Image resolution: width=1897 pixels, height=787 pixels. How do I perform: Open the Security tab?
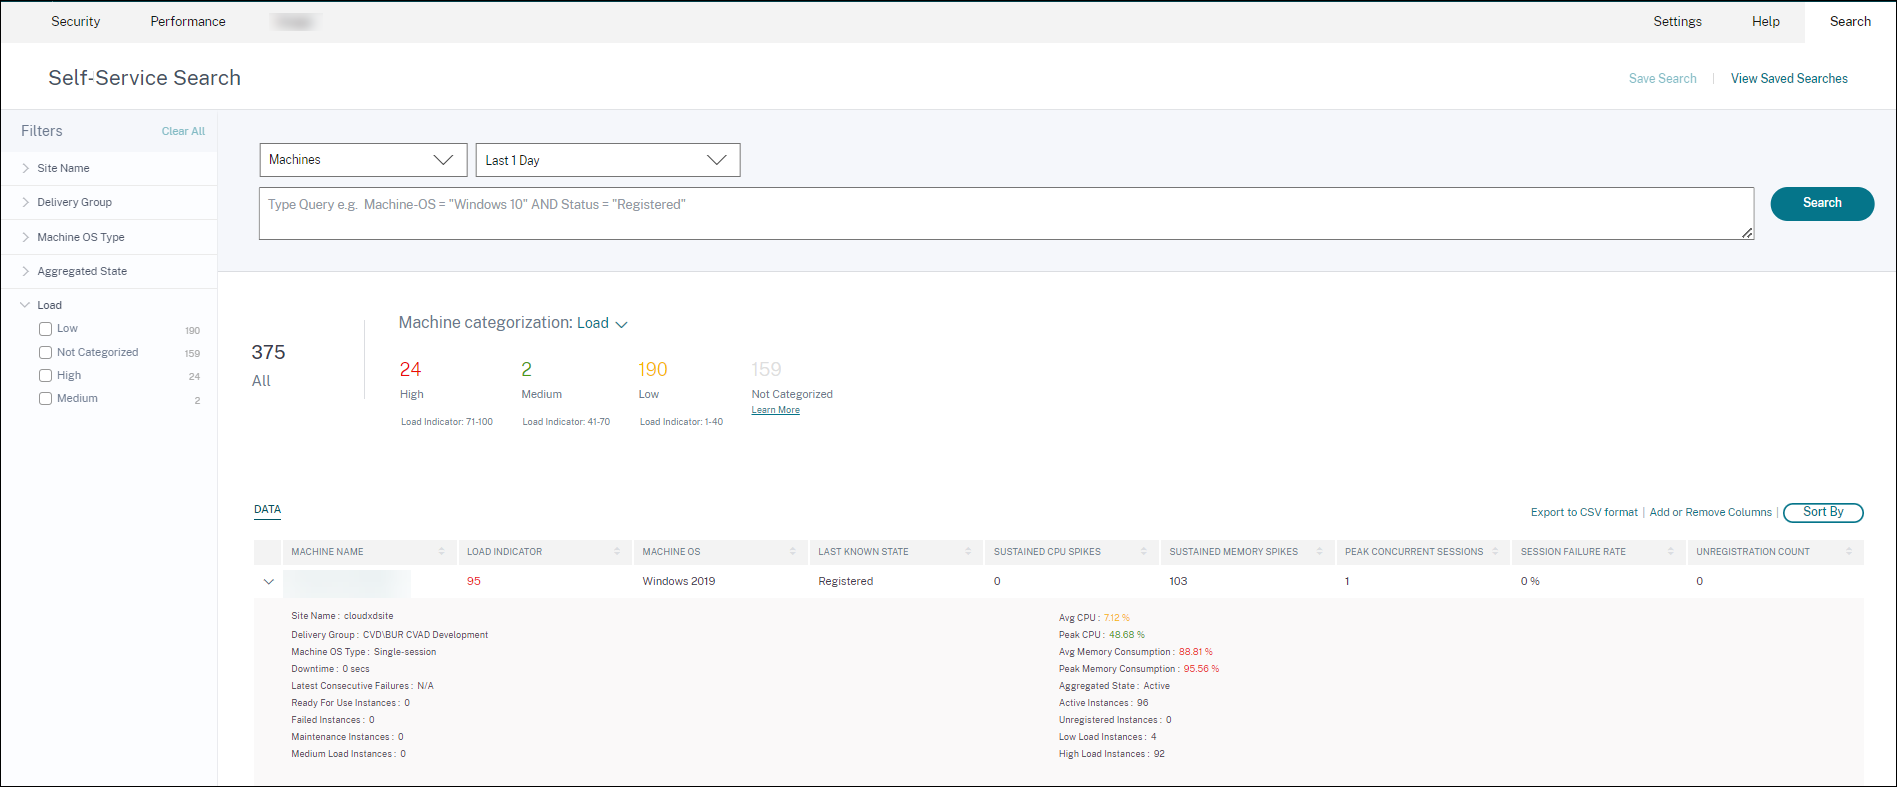pyautogui.click(x=76, y=21)
